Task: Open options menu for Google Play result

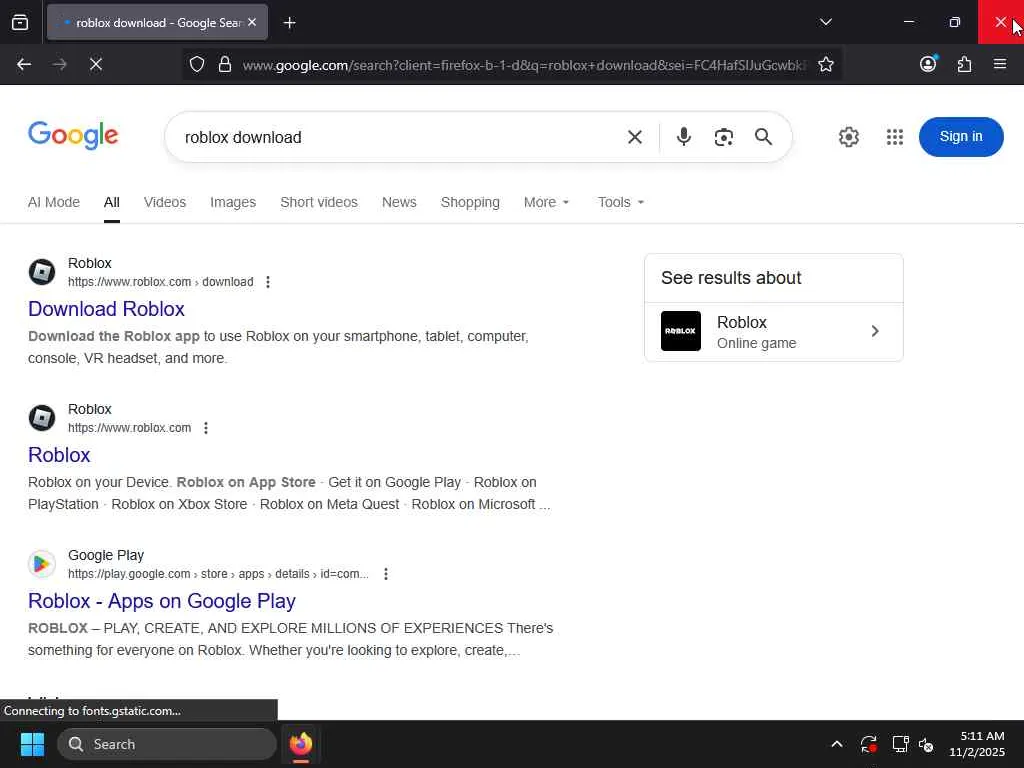Action: 386,574
